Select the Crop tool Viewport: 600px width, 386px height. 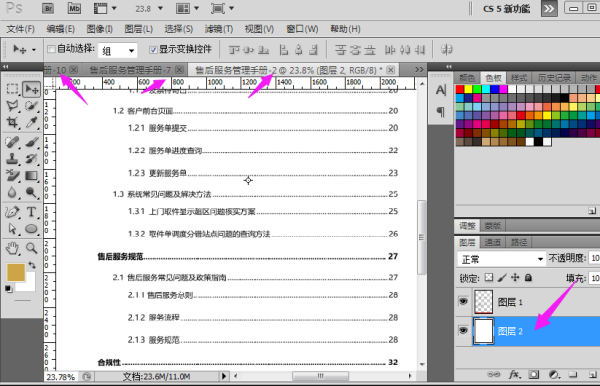tap(12, 122)
